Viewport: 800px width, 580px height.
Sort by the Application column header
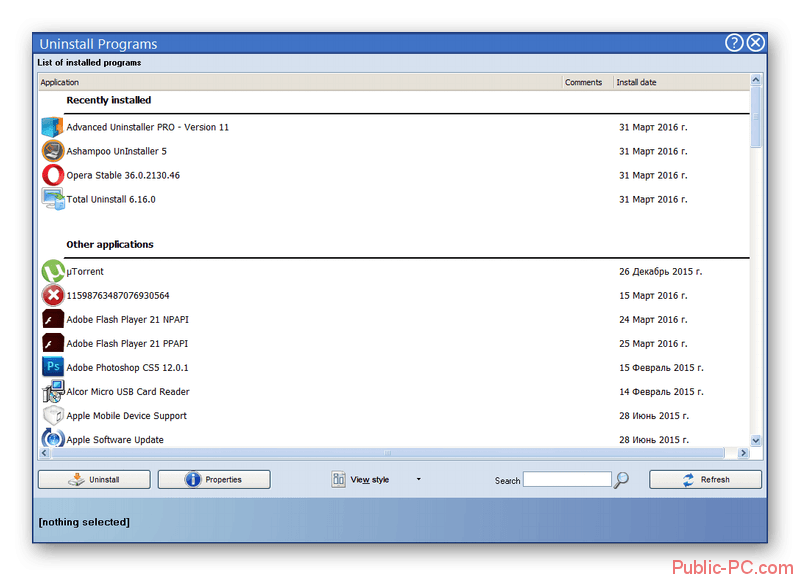tap(300, 82)
